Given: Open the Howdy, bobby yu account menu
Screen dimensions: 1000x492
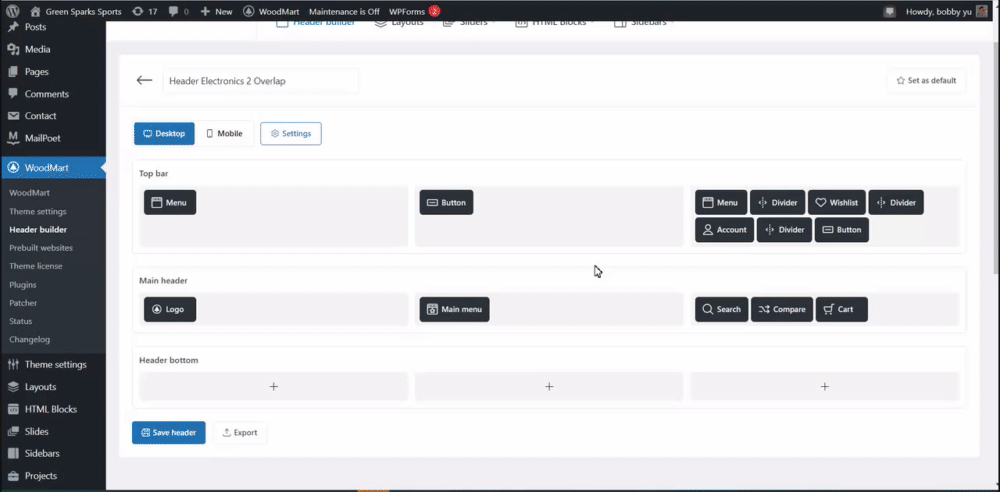Looking at the screenshot, I should click(x=946, y=11).
